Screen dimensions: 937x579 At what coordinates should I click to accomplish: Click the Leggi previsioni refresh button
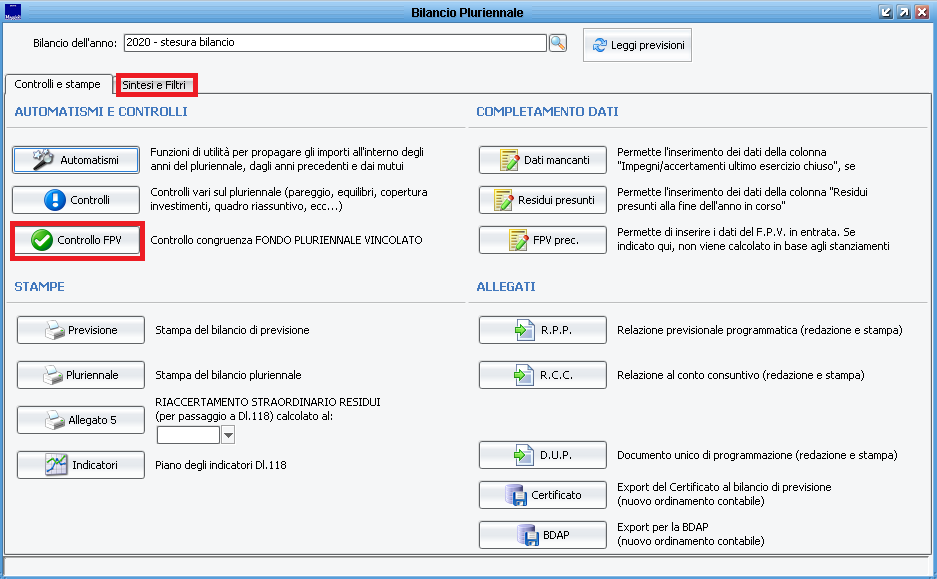point(637,45)
